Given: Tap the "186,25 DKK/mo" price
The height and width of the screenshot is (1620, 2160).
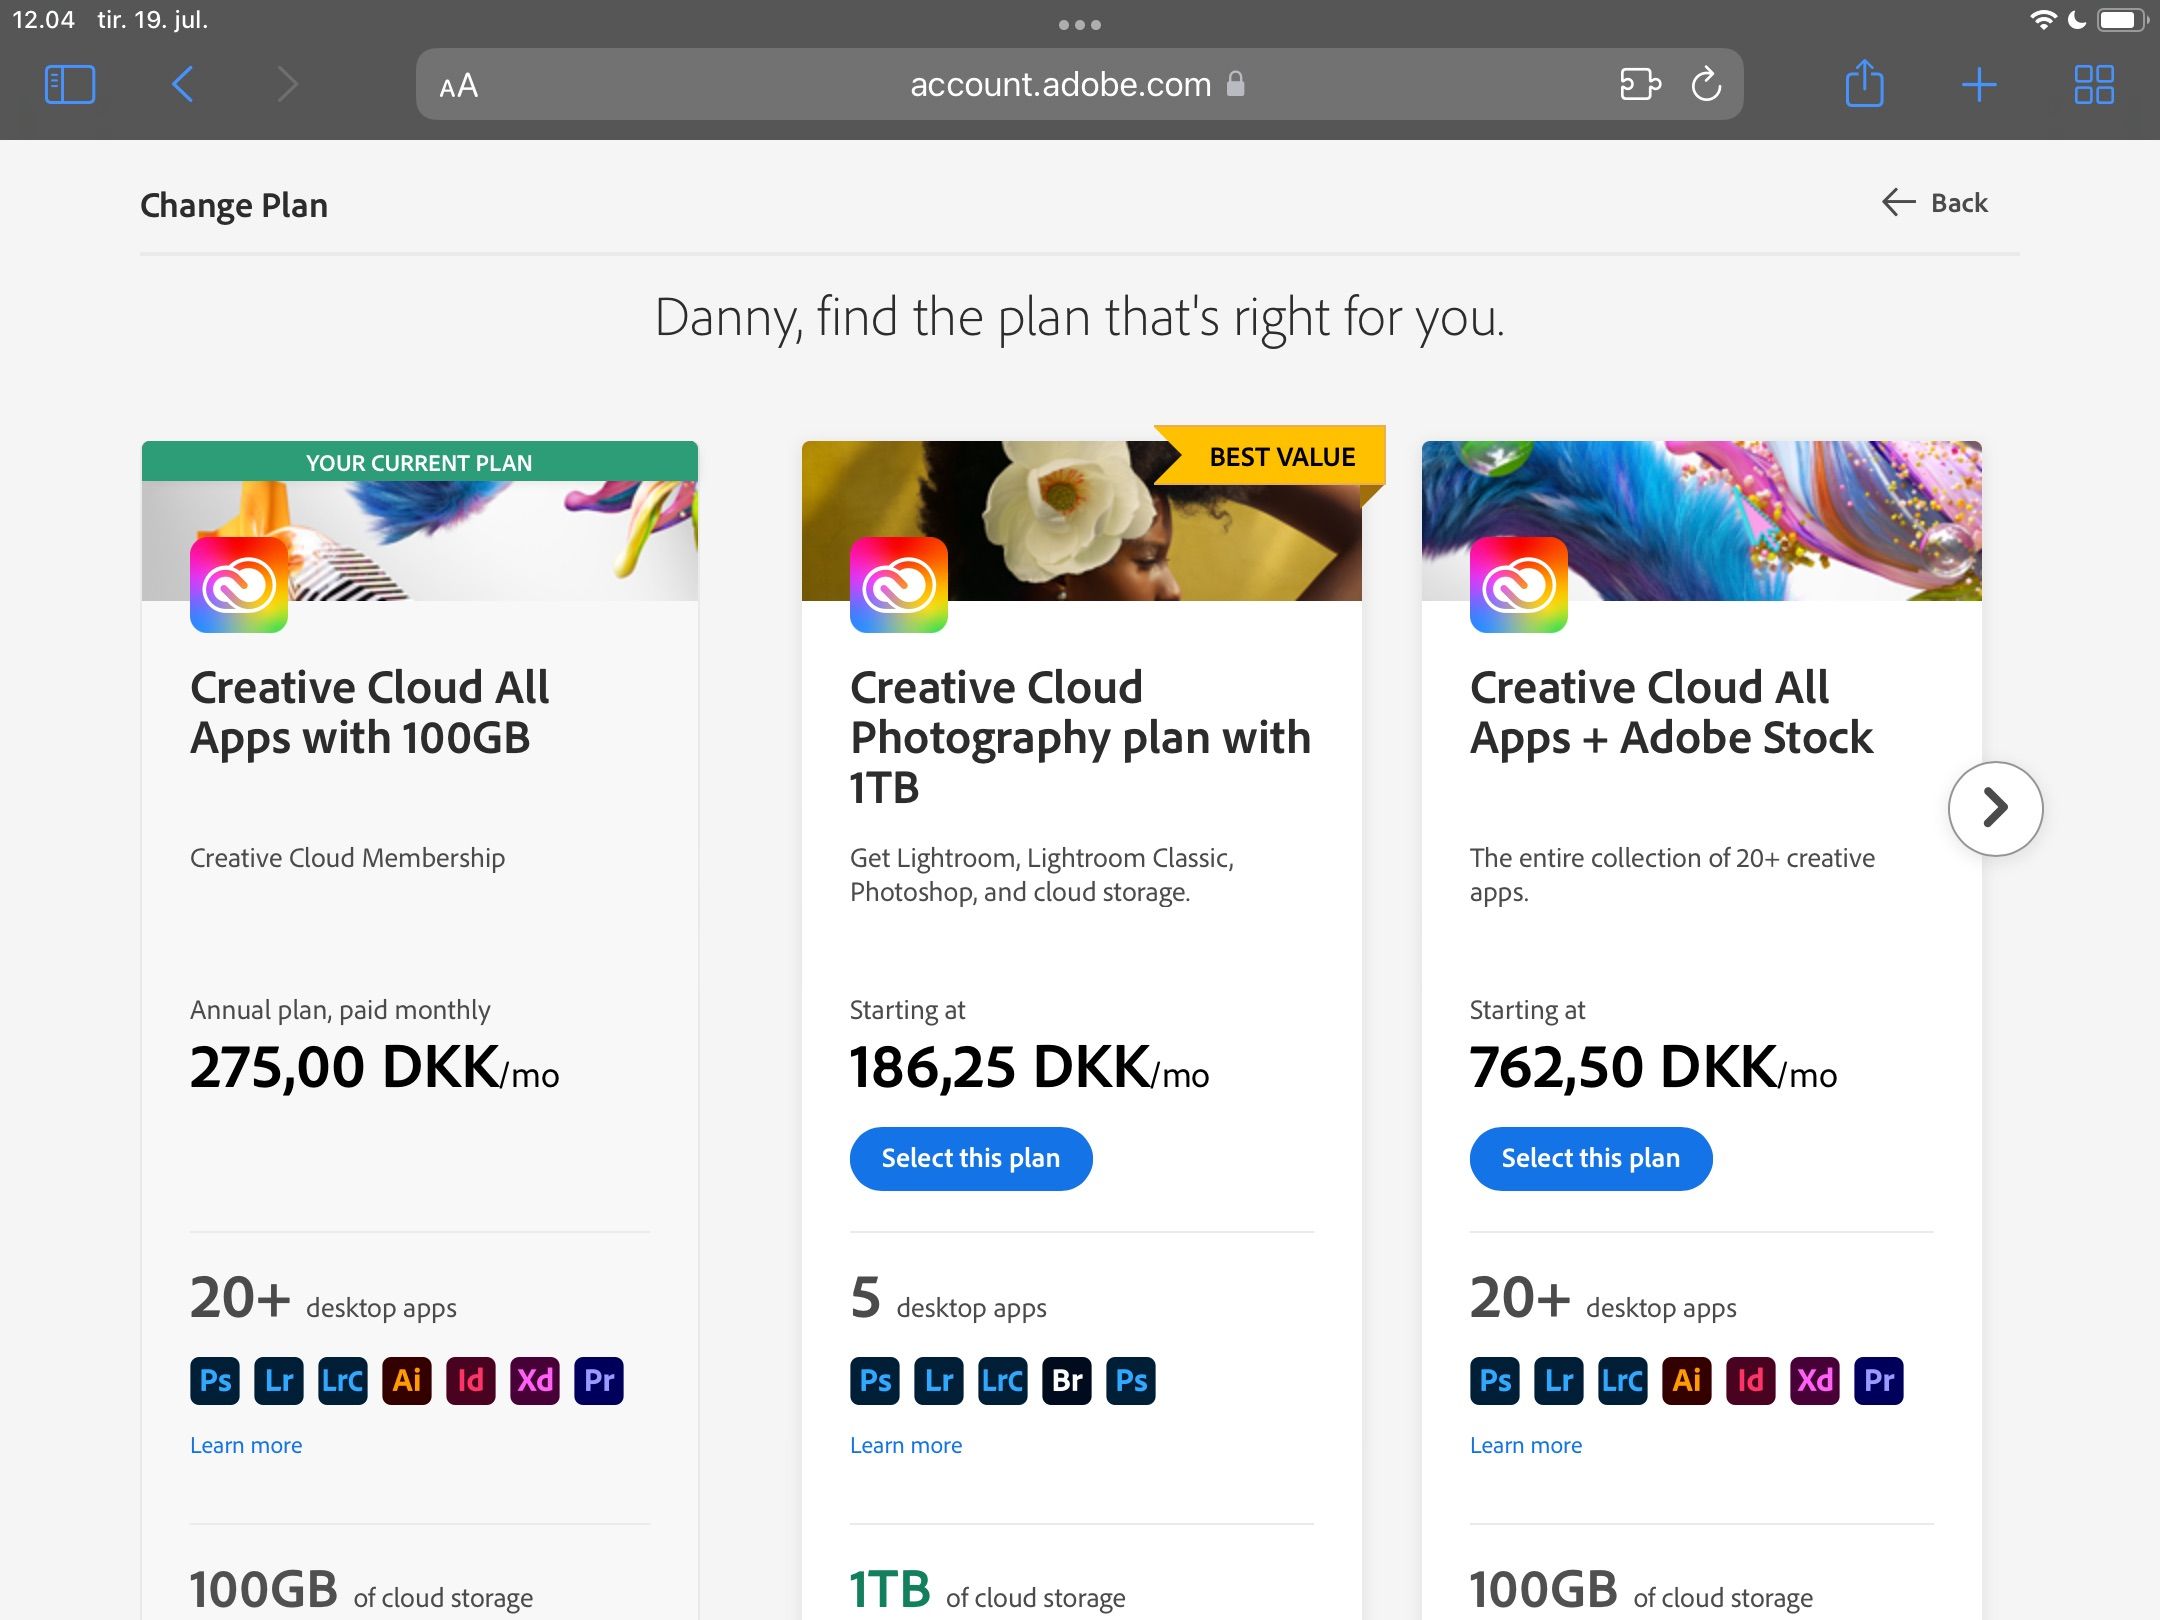Looking at the screenshot, I should (1030, 1067).
